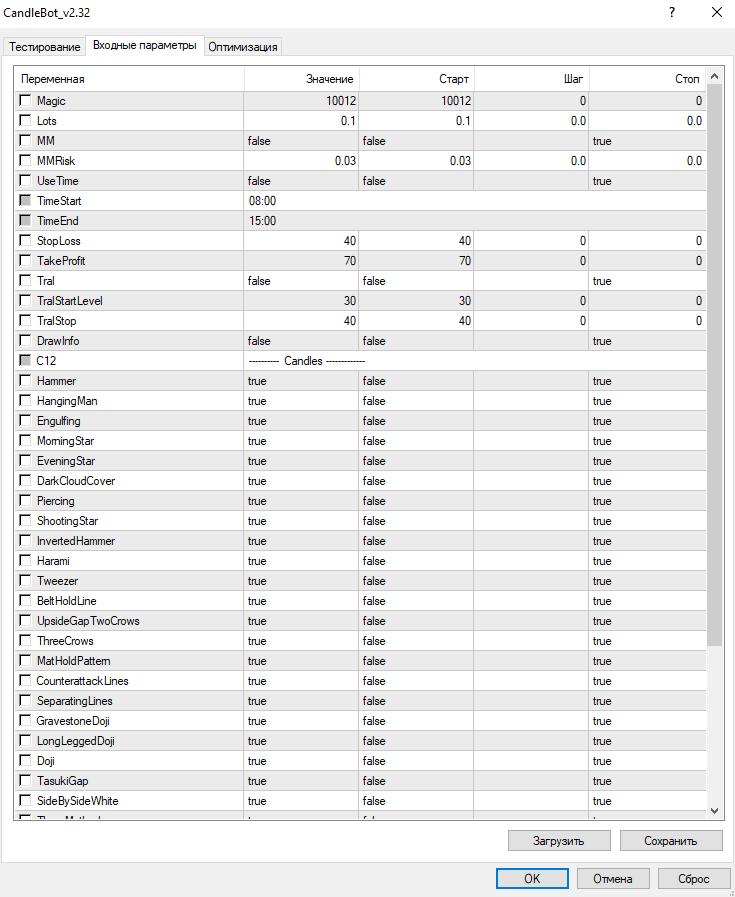Open the Оптимизация tab
The width and height of the screenshot is (735, 897).
click(x=244, y=47)
